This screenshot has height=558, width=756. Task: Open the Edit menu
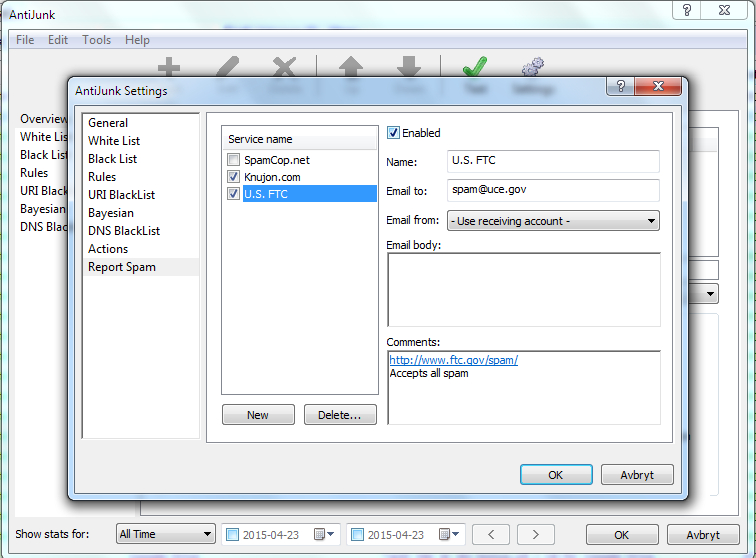[58, 40]
